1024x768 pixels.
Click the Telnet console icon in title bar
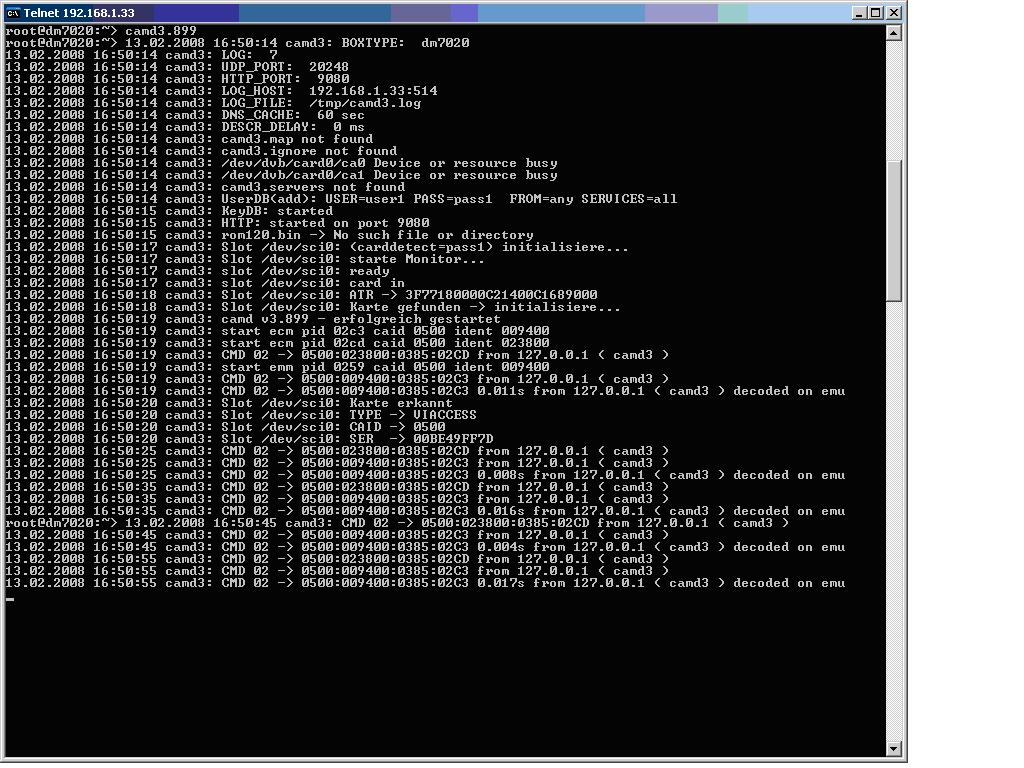(13, 13)
